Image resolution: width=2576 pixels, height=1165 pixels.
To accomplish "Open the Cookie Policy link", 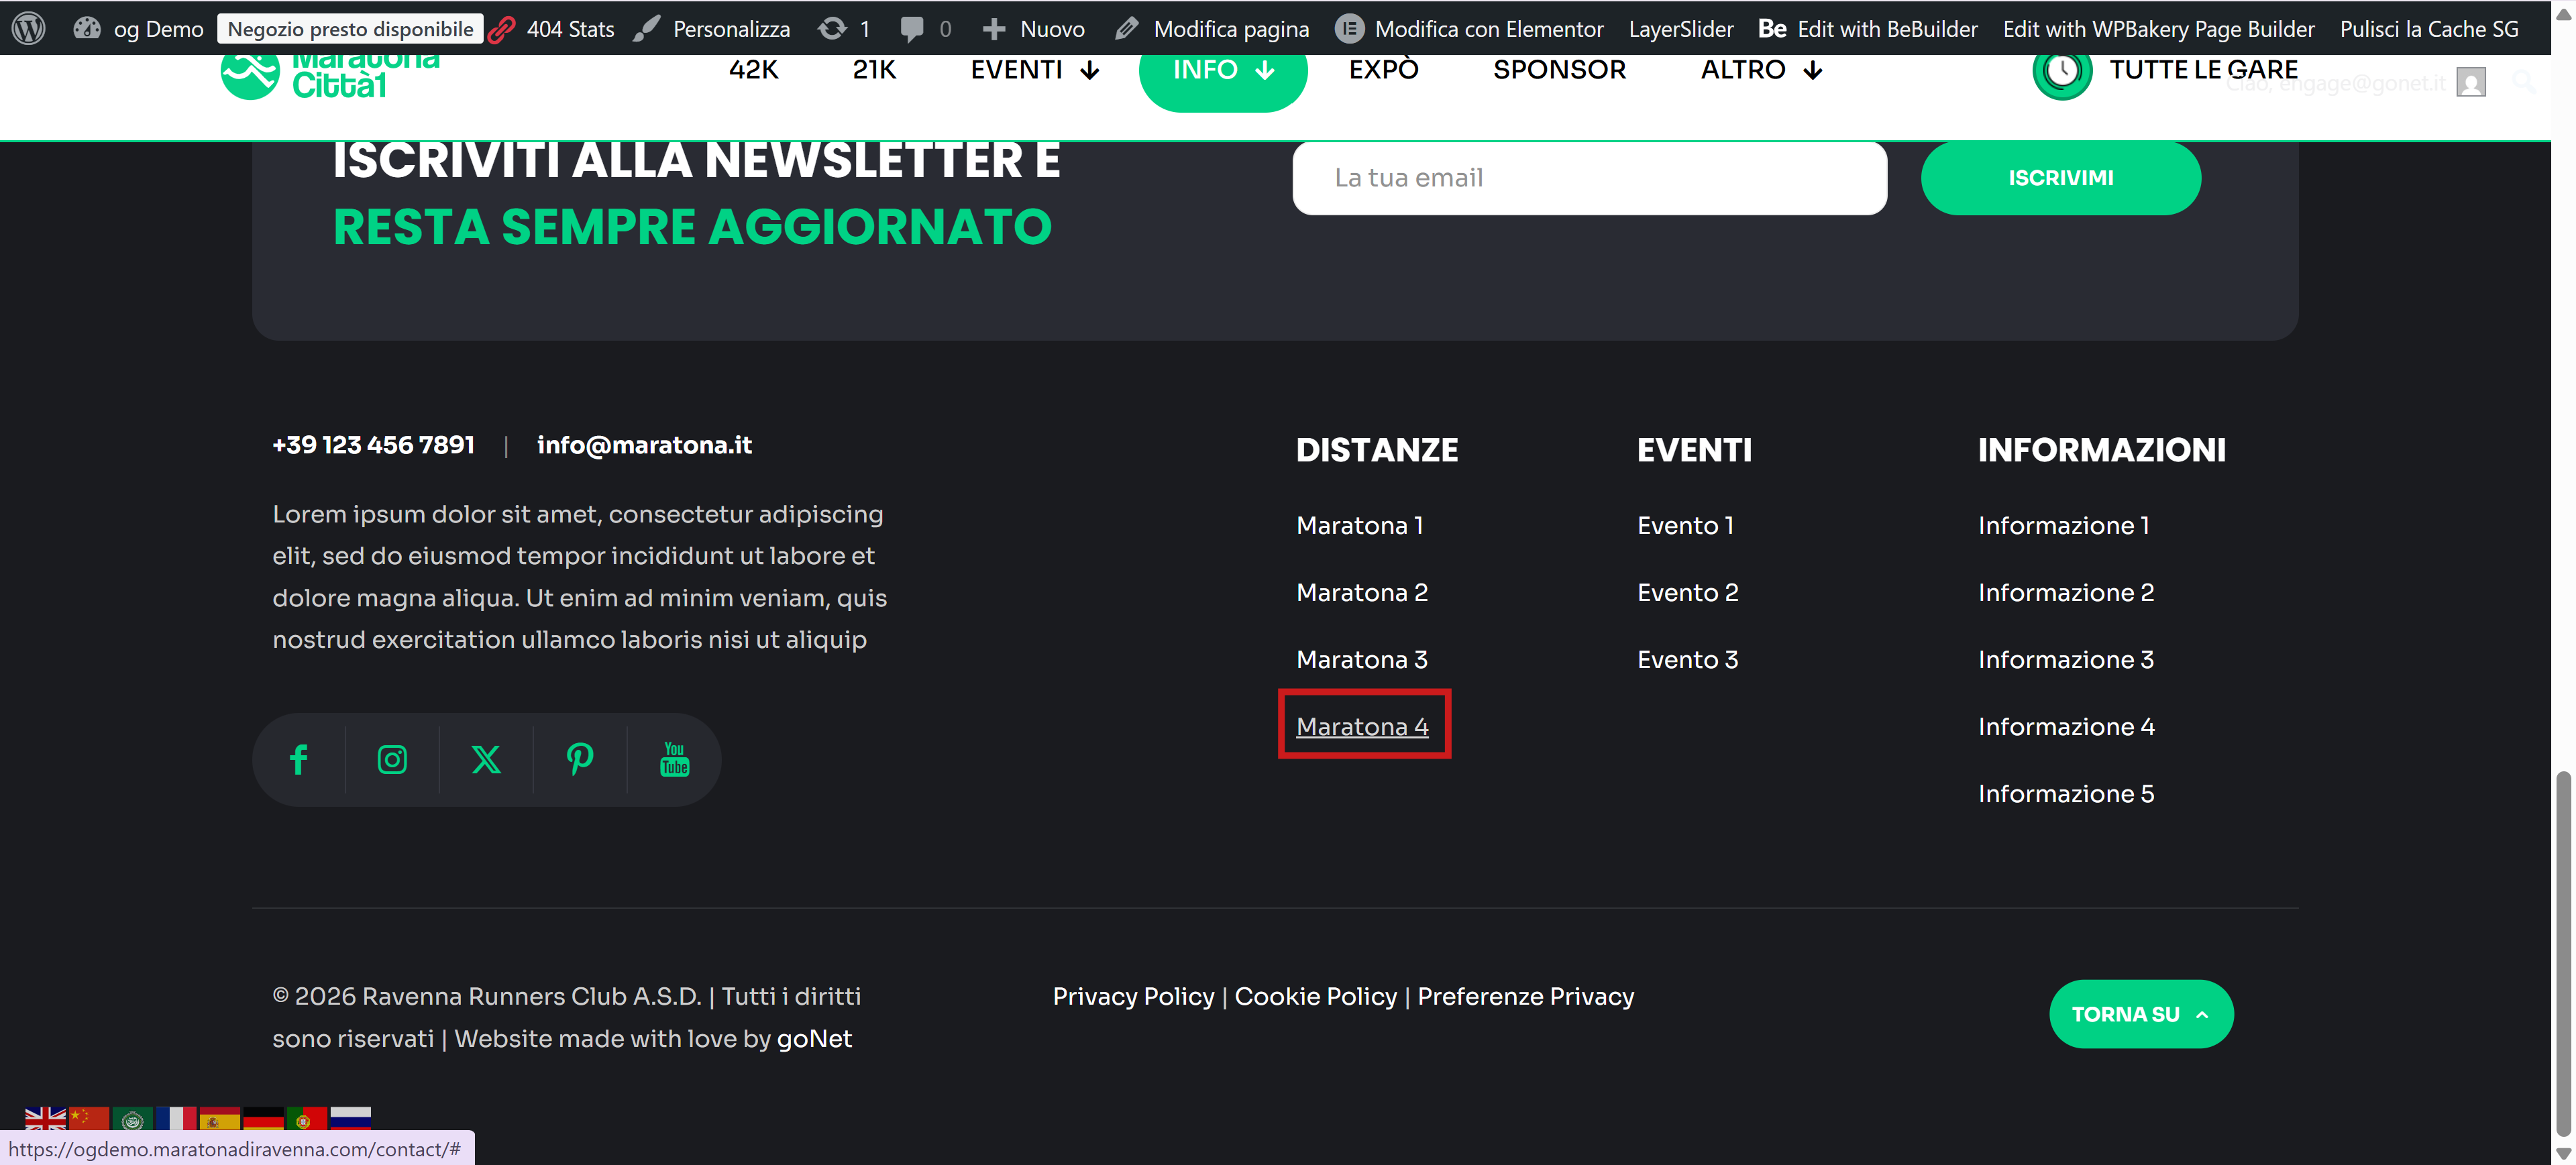I will [1315, 996].
